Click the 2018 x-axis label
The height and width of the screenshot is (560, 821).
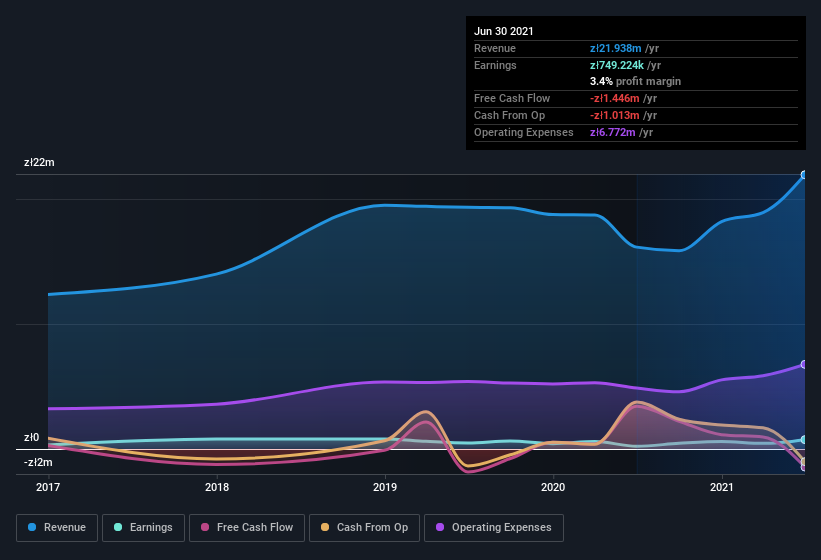(x=217, y=487)
